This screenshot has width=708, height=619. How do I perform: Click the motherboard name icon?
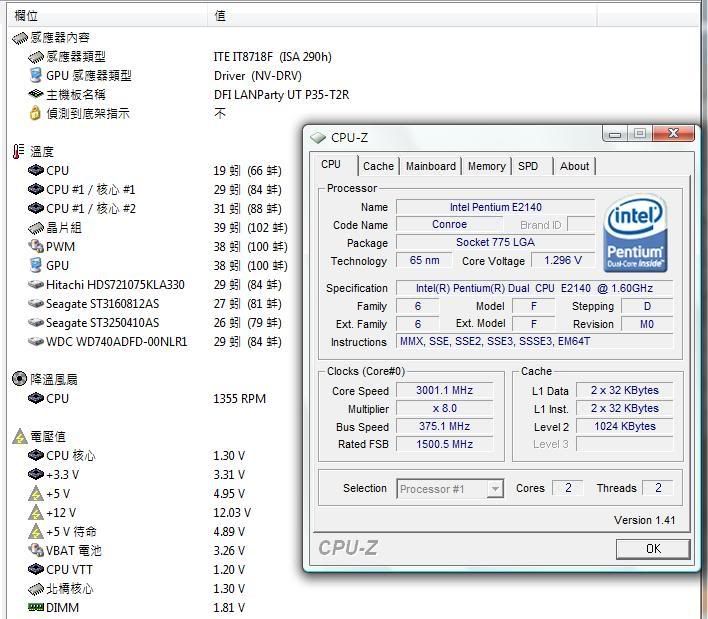(x=36, y=94)
